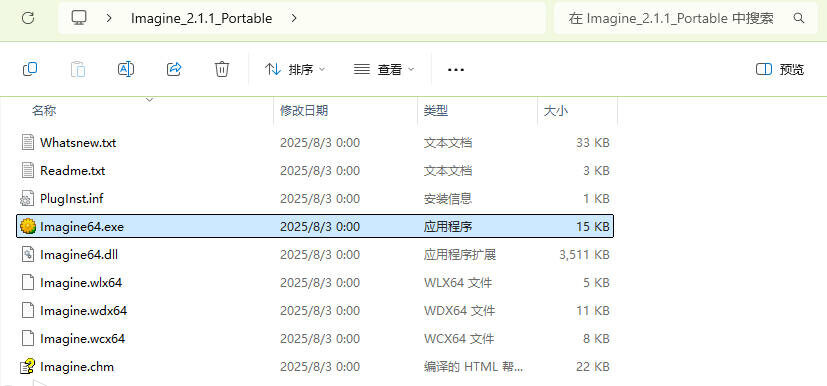Image resolution: width=827 pixels, height=386 pixels.
Task: Click the Imagine.wcx64 blank file icon
Action: pyautogui.click(x=27, y=338)
